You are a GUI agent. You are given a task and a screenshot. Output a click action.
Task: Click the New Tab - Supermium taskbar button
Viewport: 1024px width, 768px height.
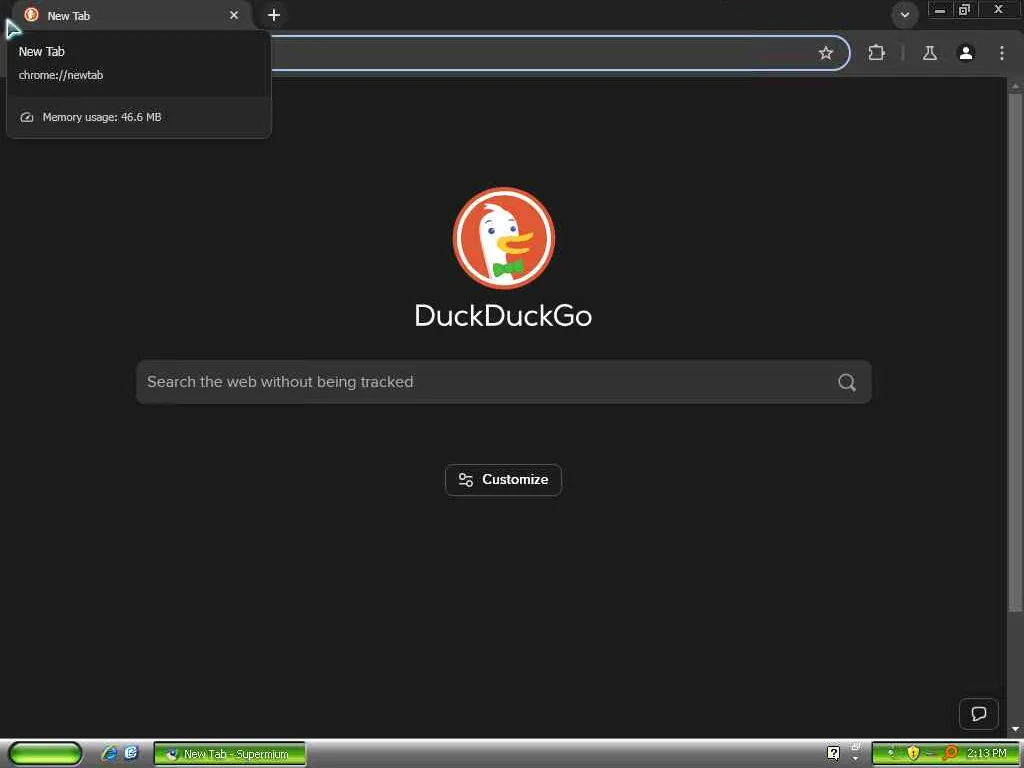click(x=229, y=754)
